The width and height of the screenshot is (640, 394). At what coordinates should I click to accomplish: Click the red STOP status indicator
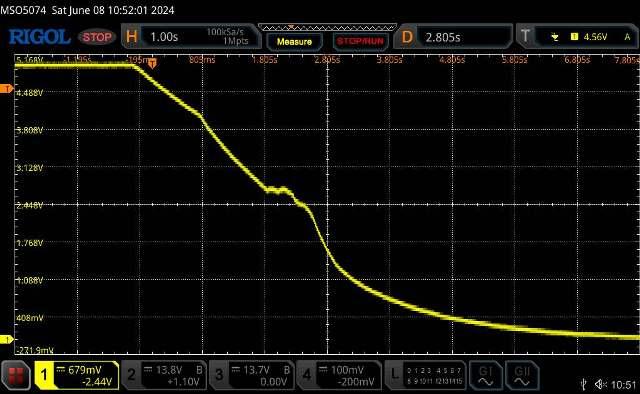tap(97, 37)
